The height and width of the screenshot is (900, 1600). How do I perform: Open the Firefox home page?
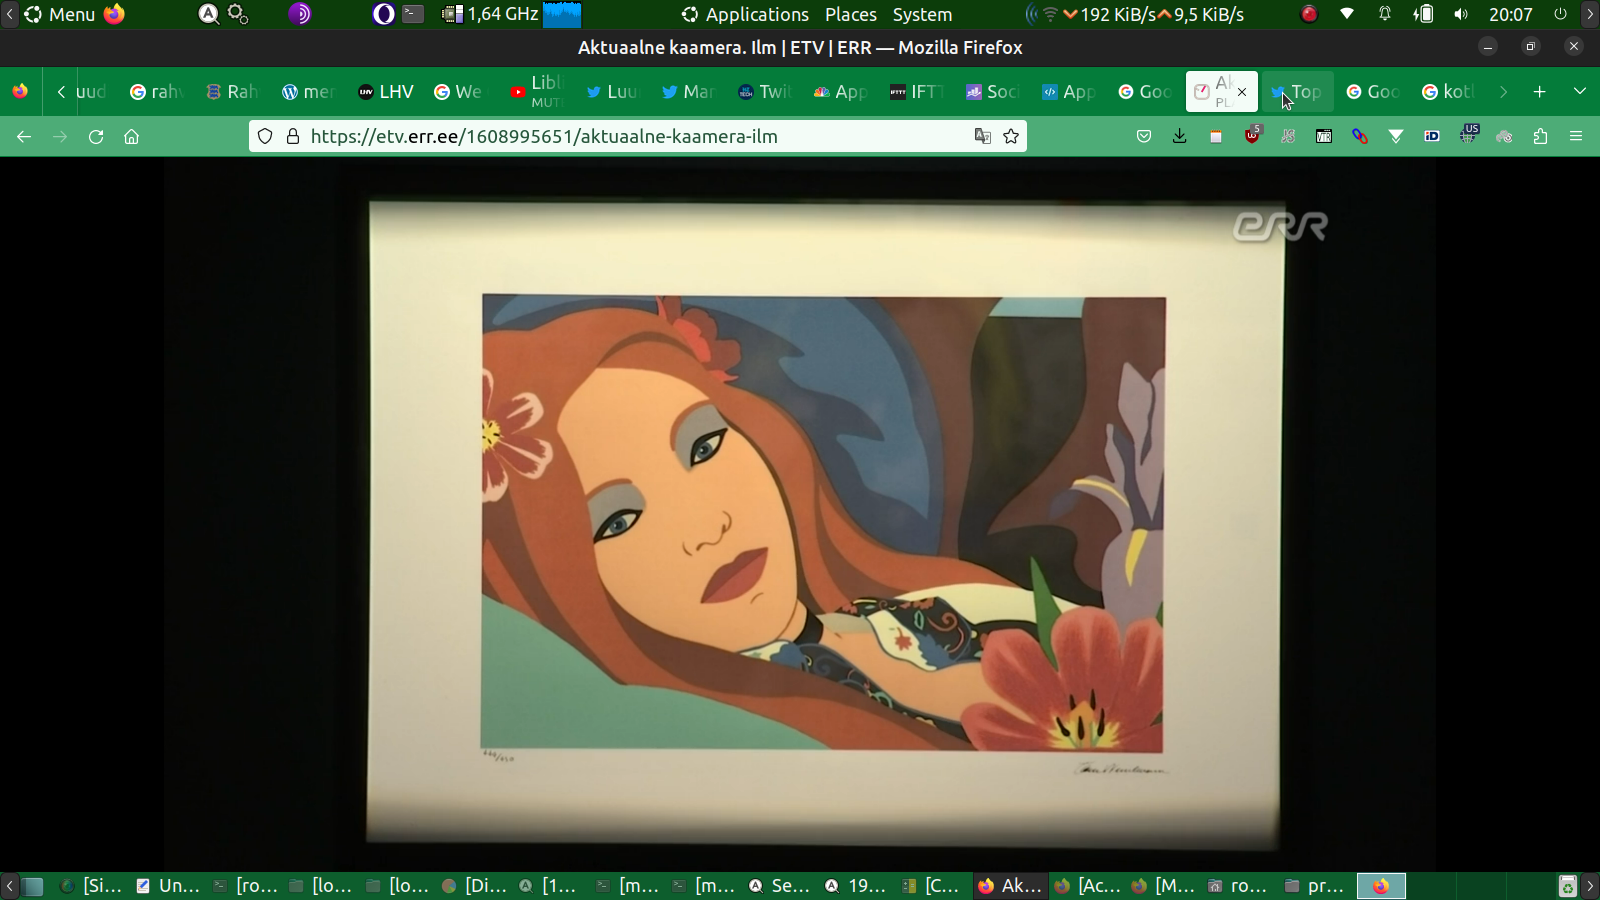point(131,137)
